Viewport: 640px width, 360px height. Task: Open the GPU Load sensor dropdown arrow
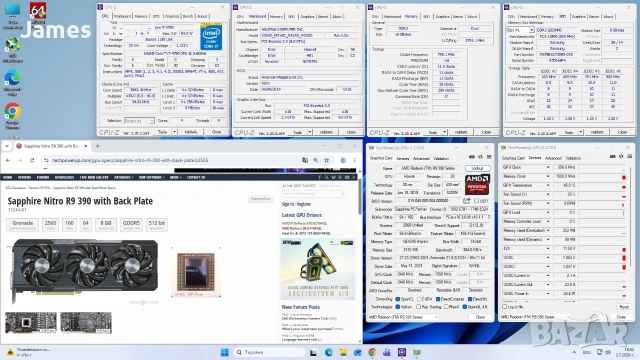[548, 212]
